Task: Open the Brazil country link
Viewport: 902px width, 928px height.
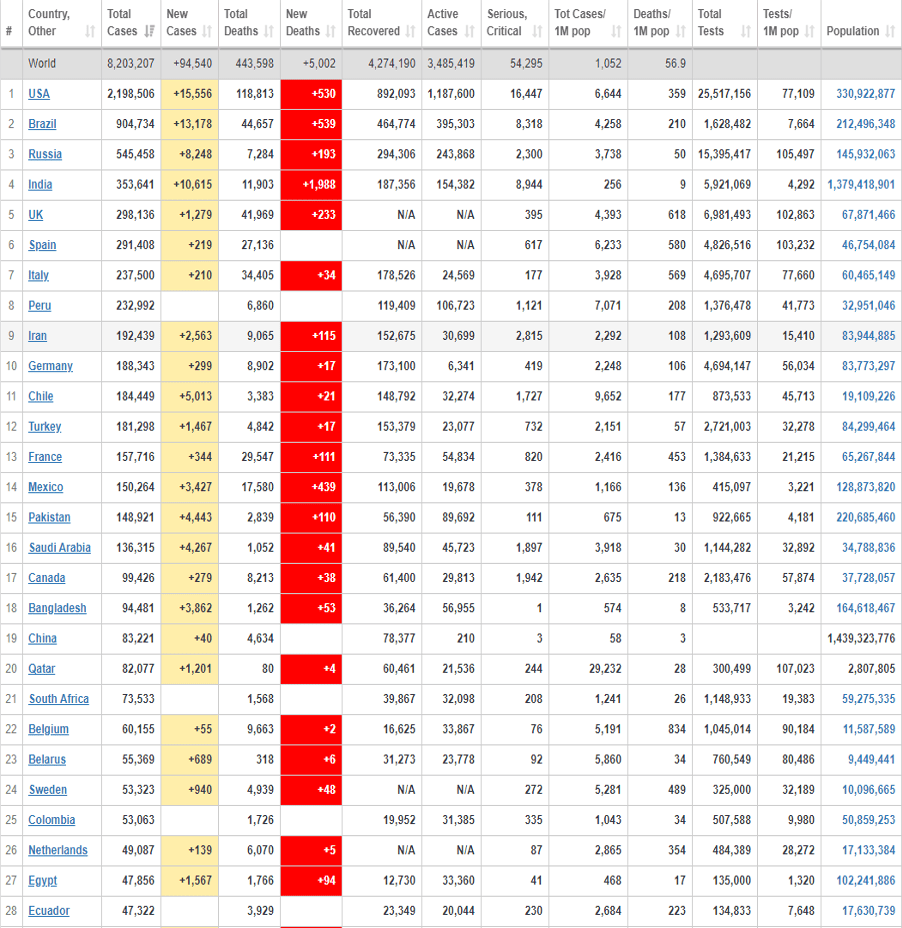Action: 43,124
